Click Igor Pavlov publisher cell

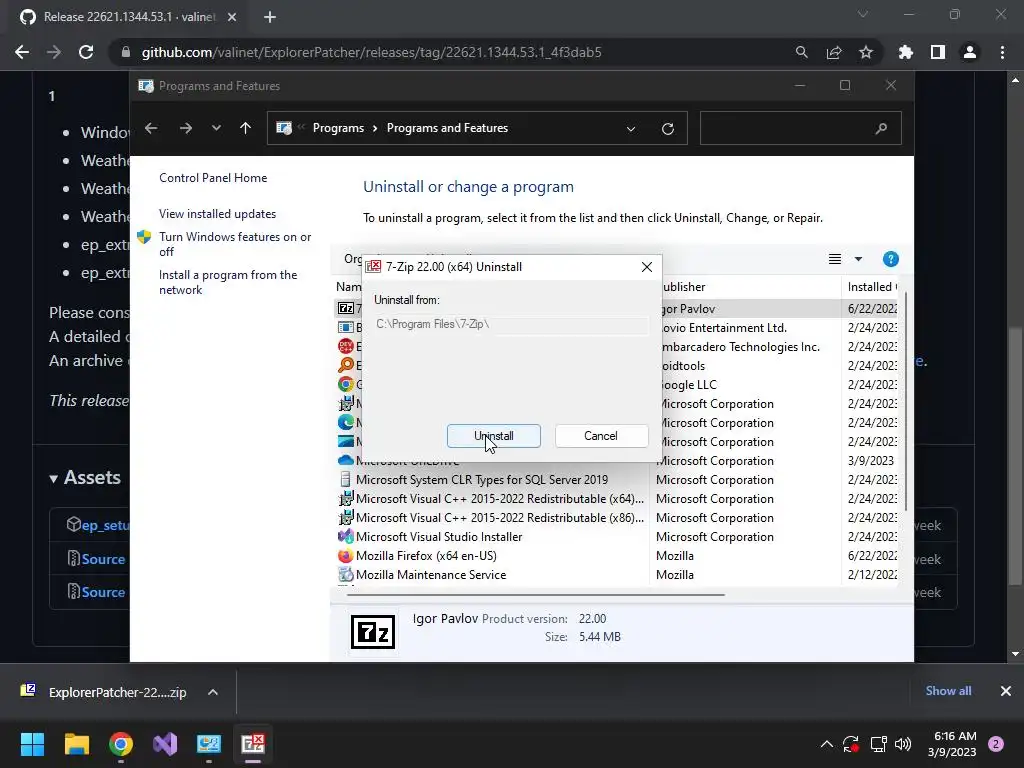click(688, 309)
